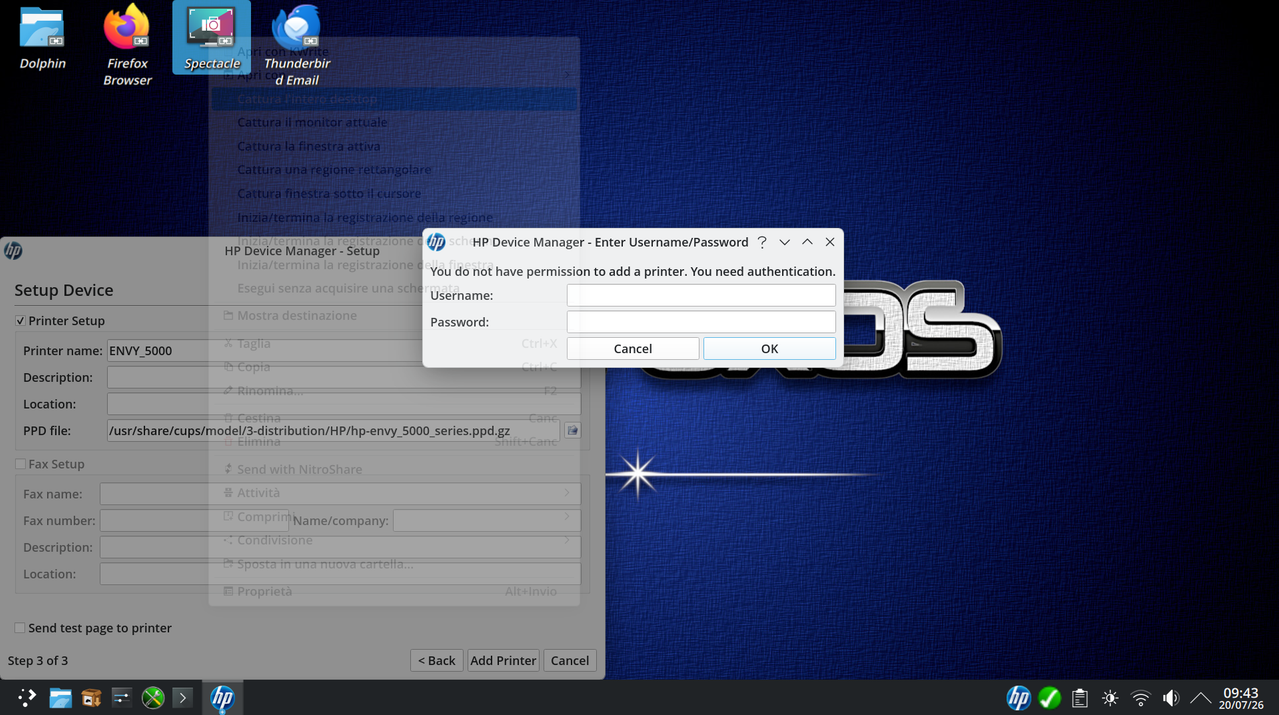Open the volume tray icon
This screenshot has height=715, width=1279.
click(1171, 698)
